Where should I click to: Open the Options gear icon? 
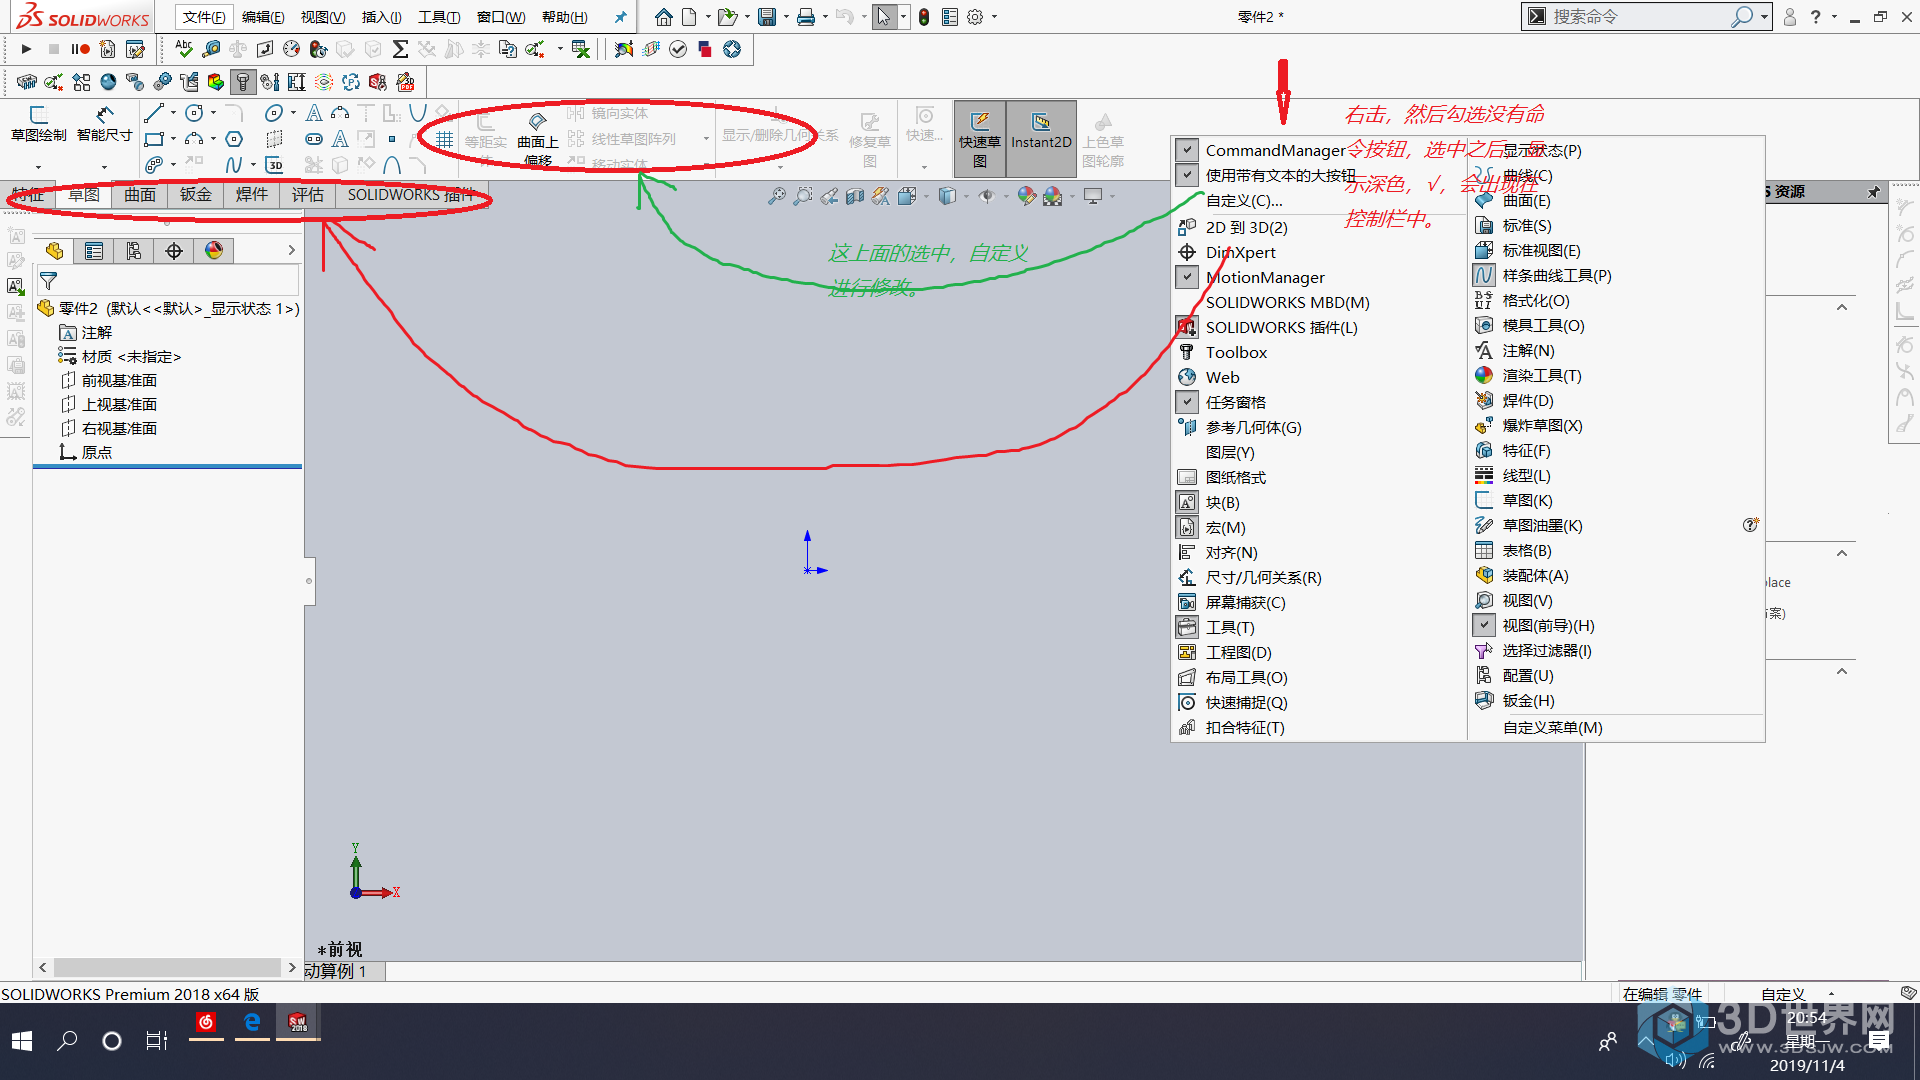point(975,17)
